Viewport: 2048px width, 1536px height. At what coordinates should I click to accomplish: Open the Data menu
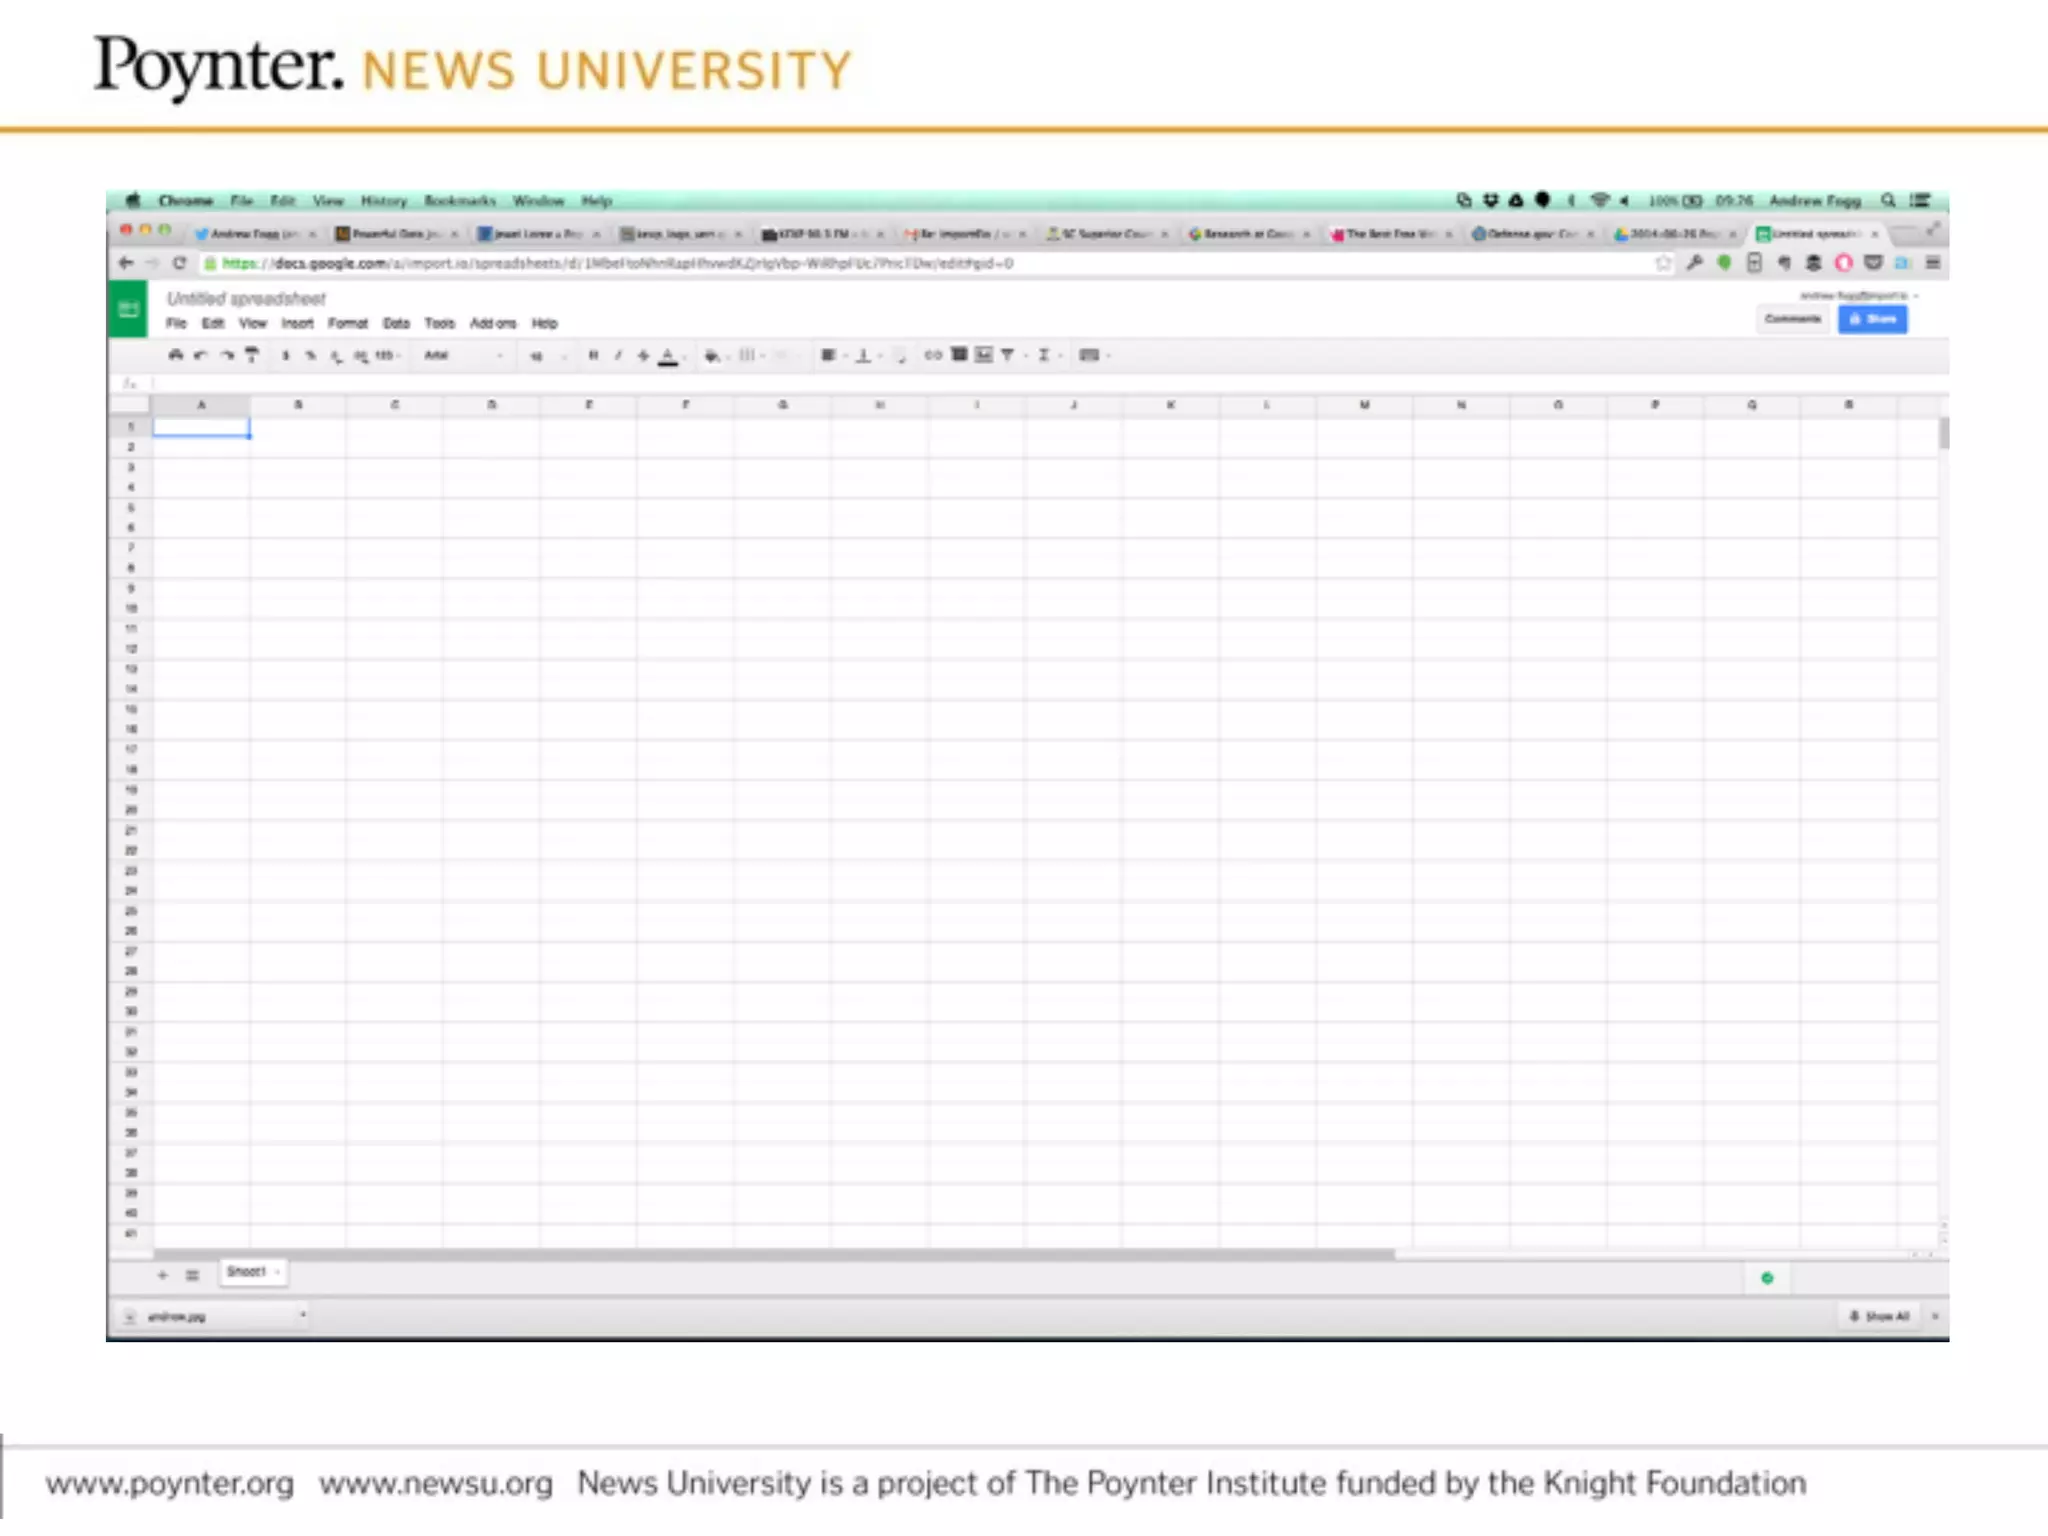coord(396,323)
